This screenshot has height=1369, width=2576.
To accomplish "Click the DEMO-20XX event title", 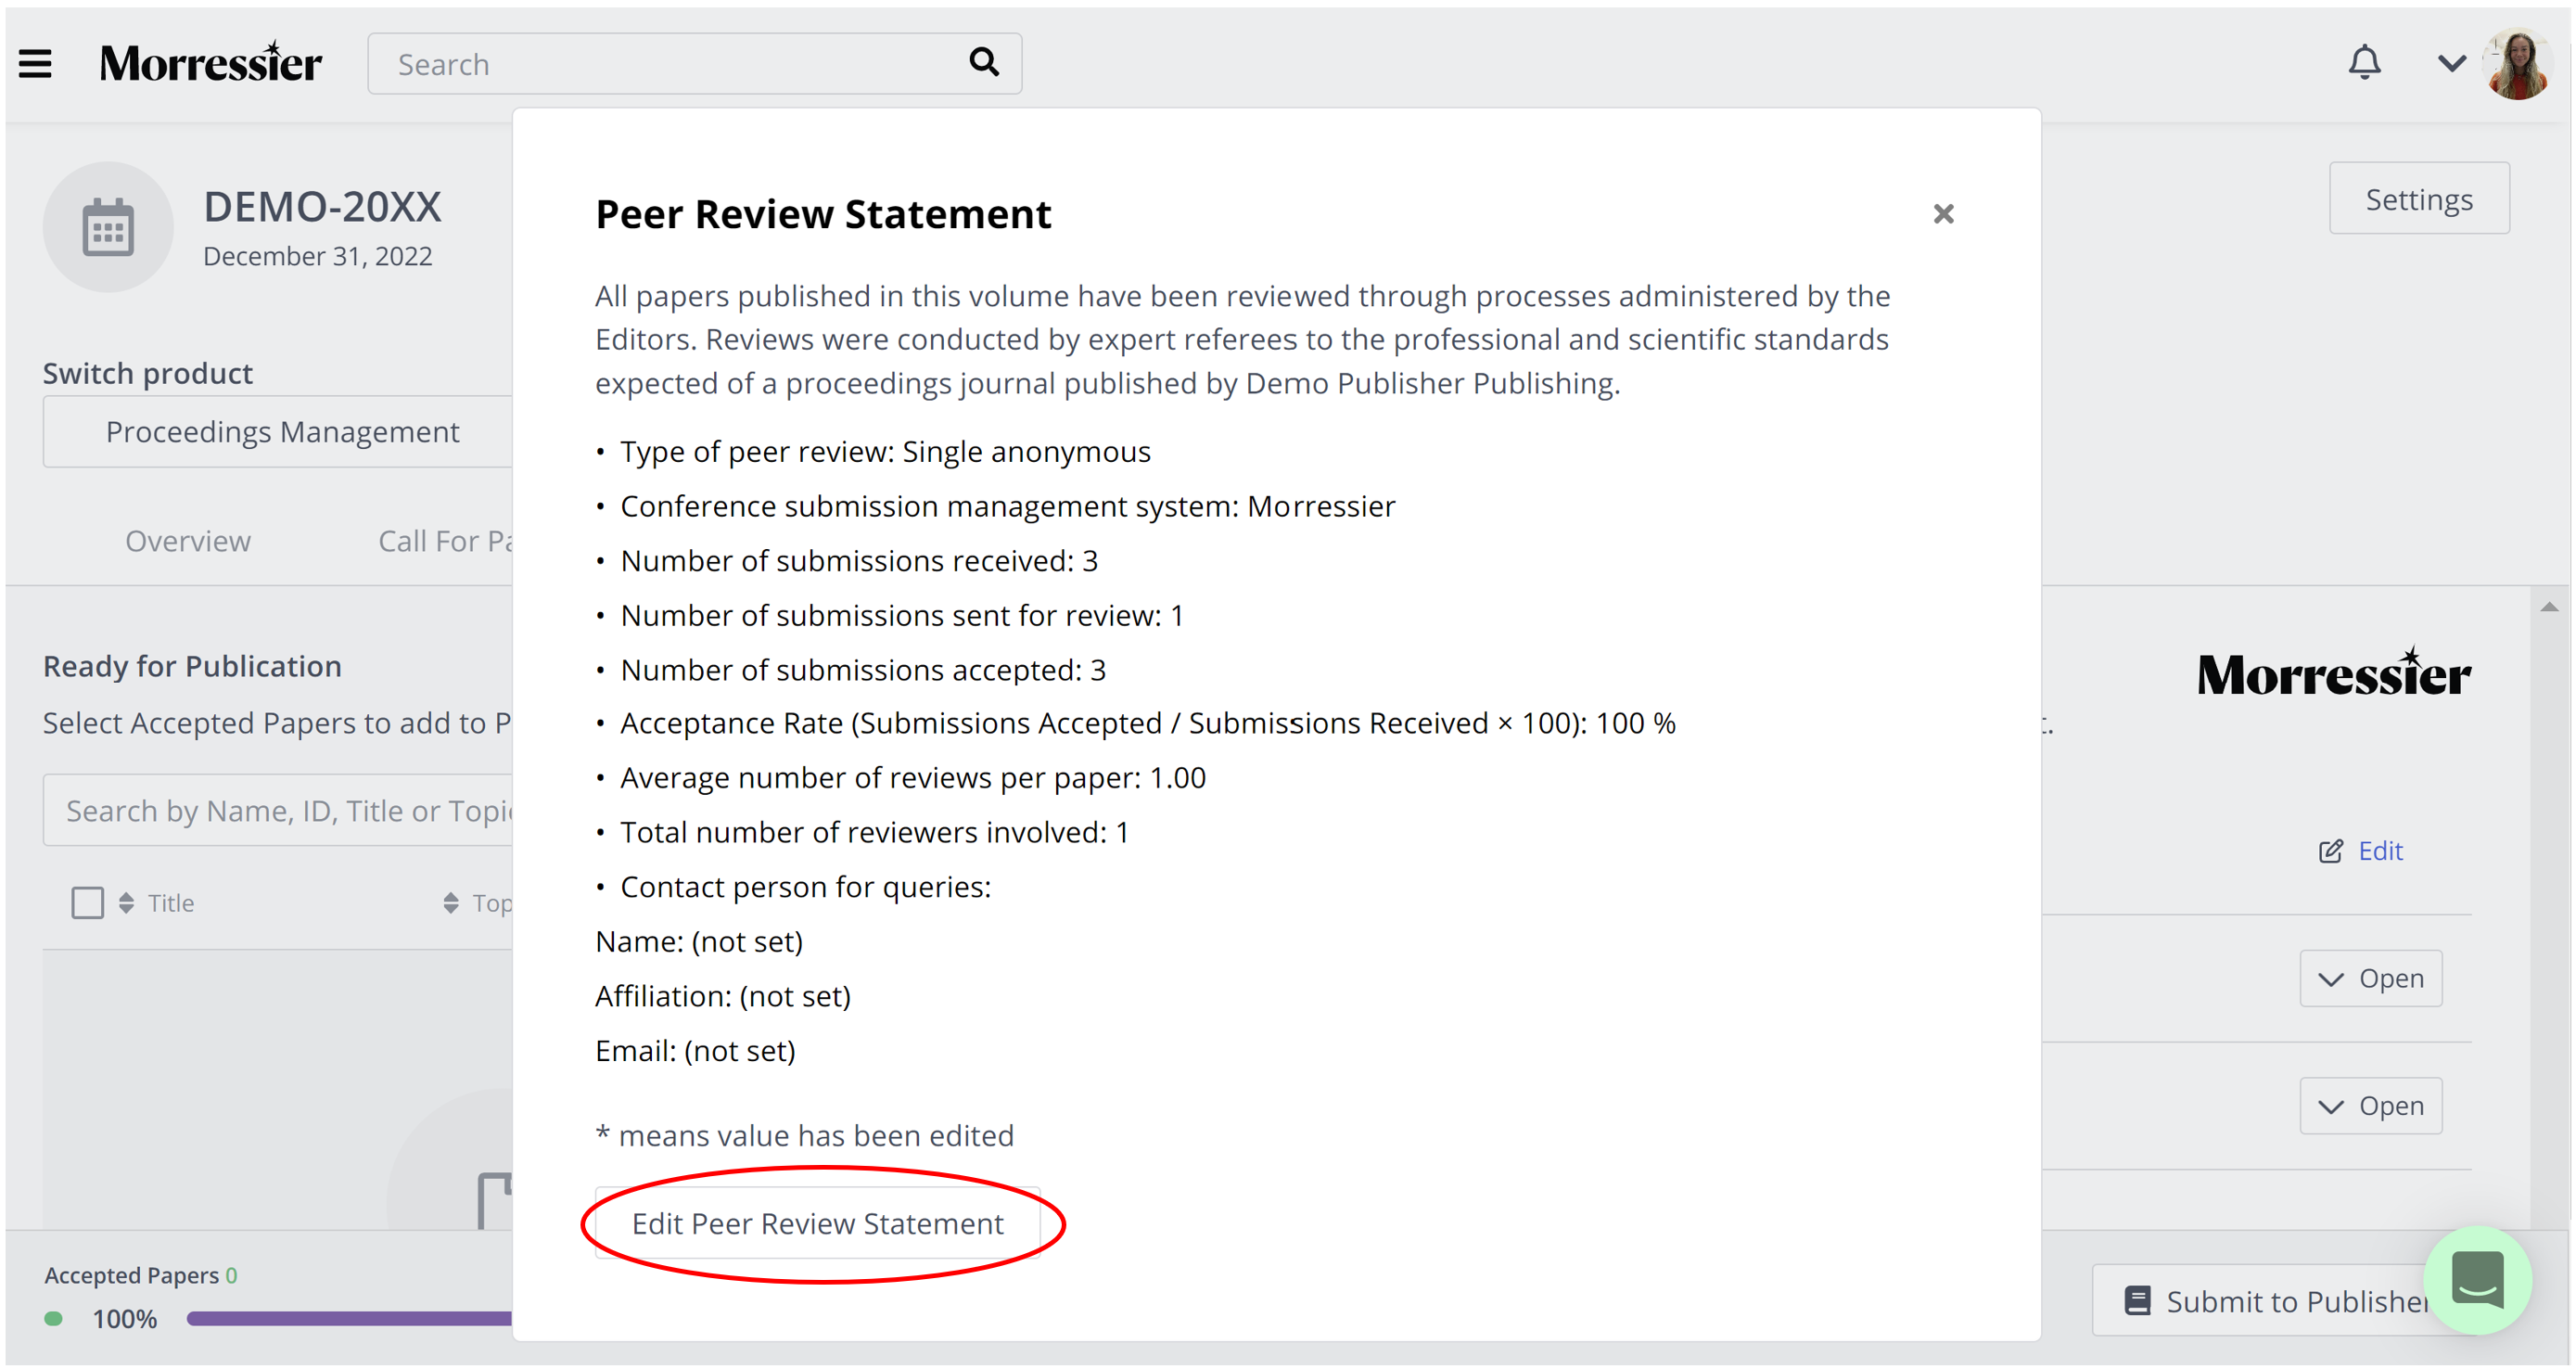I will pyautogui.click(x=322, y=207).
